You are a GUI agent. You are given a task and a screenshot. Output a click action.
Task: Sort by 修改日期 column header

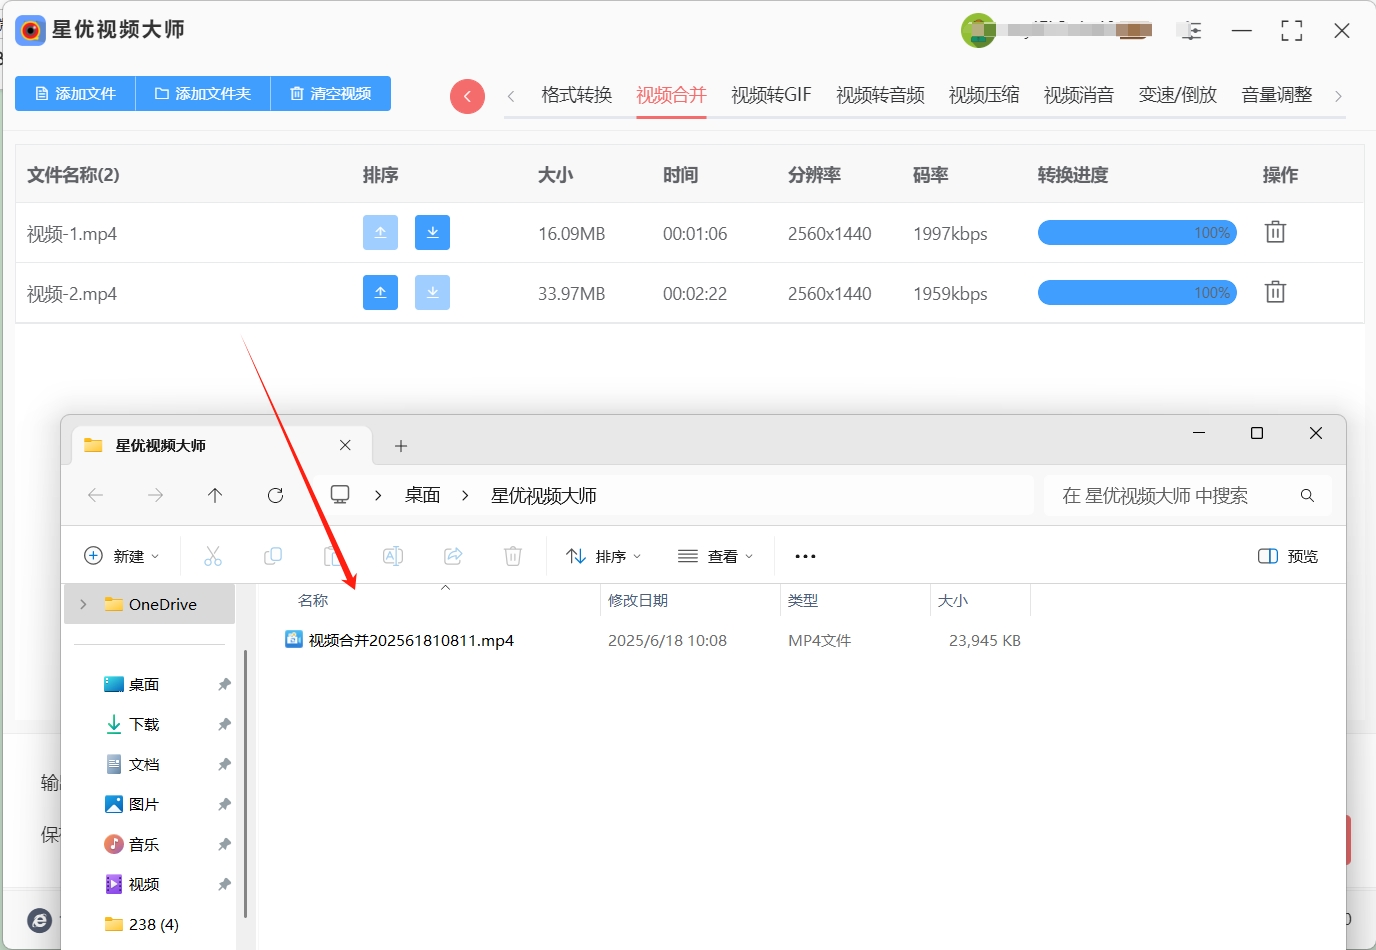(638, 600)
